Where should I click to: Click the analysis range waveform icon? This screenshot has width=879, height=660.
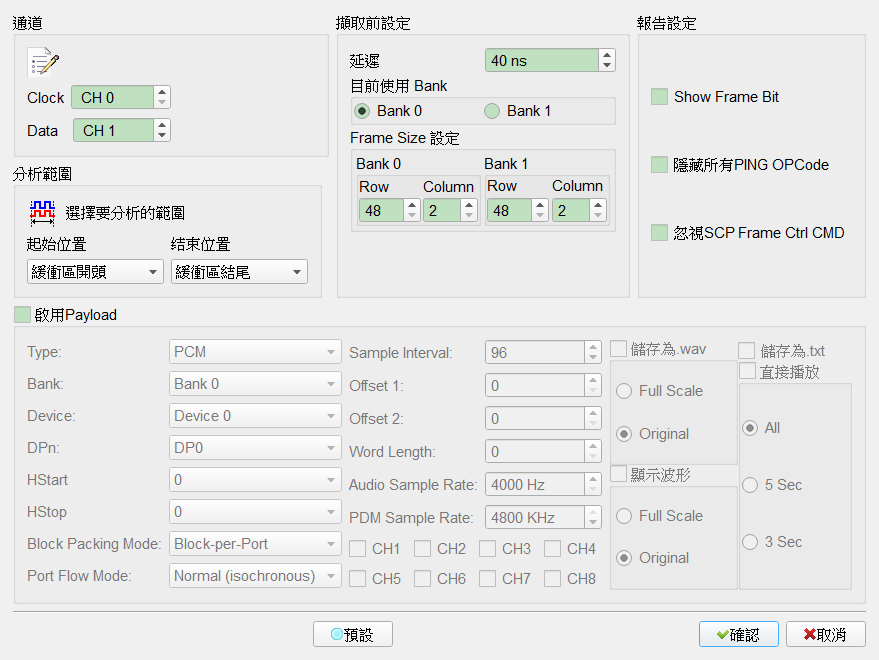pos(42,213)
